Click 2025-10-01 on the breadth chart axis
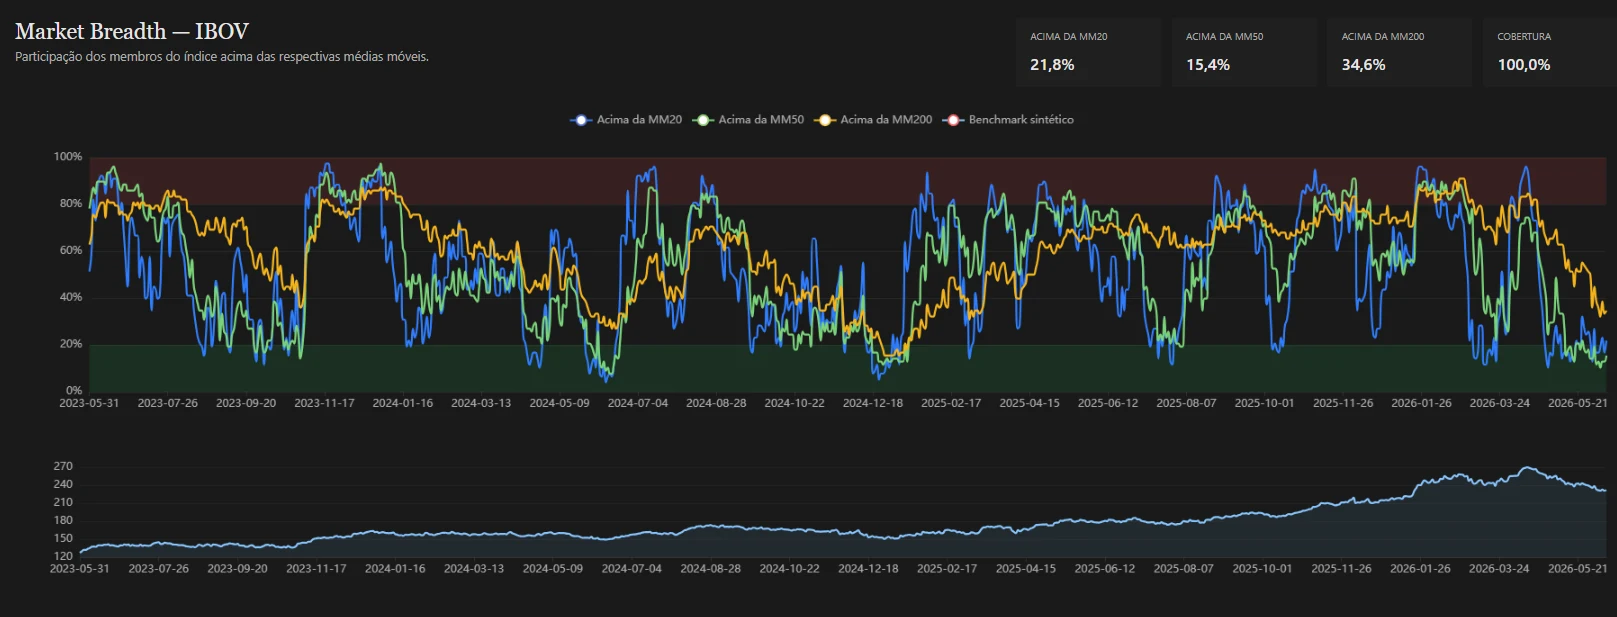The height and width of the screenshot is (617, 1617). click(1264, 403)
